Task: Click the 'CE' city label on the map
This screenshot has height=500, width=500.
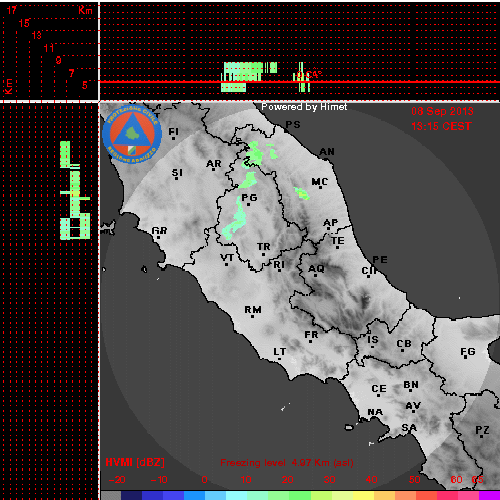Action: click(x=379, y=389)
